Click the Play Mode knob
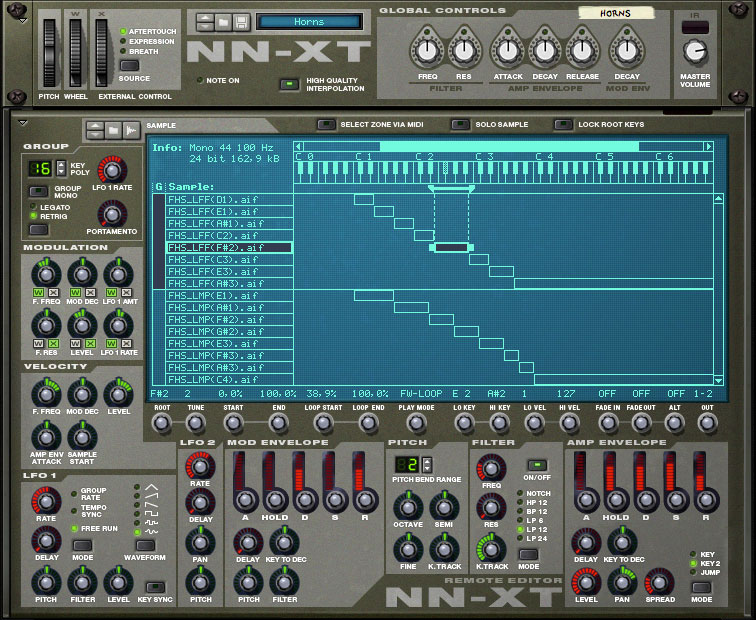This screenshot has width=756, height=620. click(x=416, y=423)
